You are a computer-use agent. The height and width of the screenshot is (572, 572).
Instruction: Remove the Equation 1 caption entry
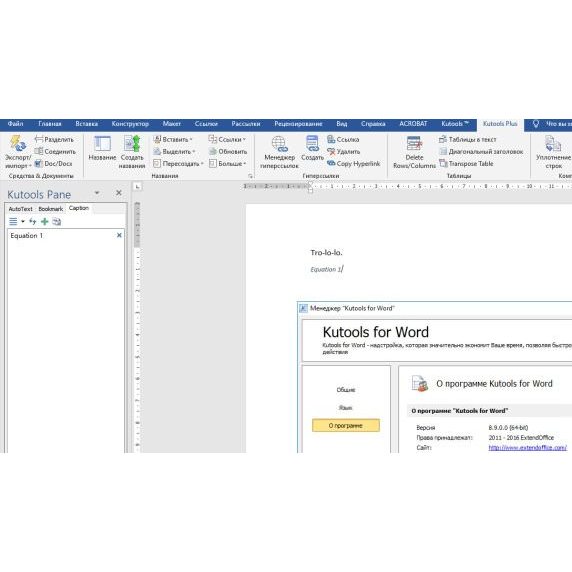tap(119, 235)
